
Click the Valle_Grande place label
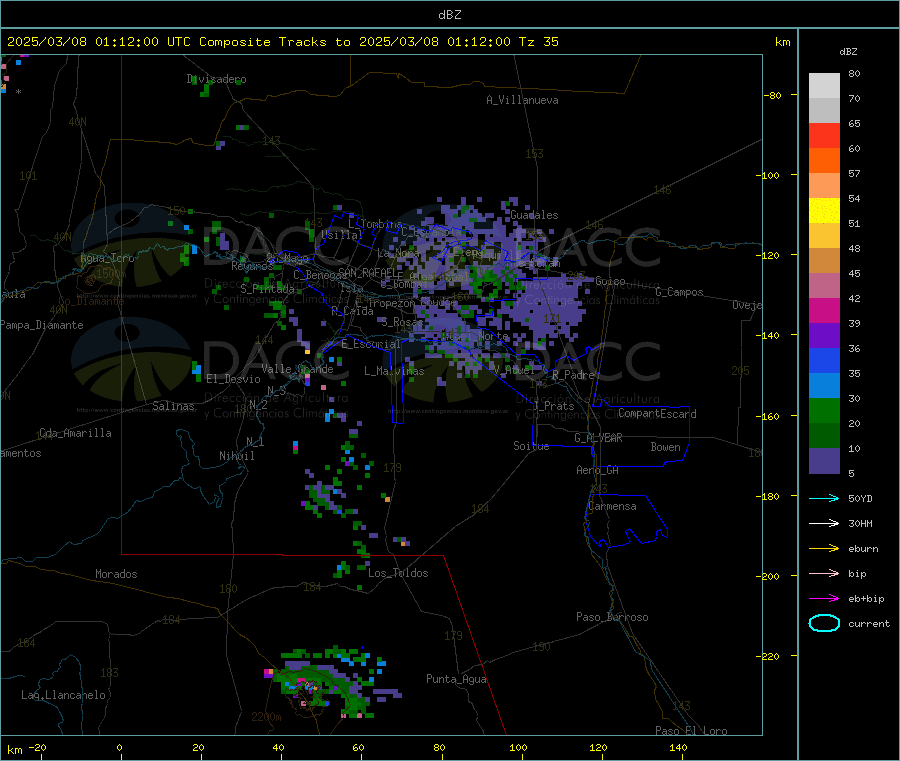pyautogui.click(x=297, y=369)
